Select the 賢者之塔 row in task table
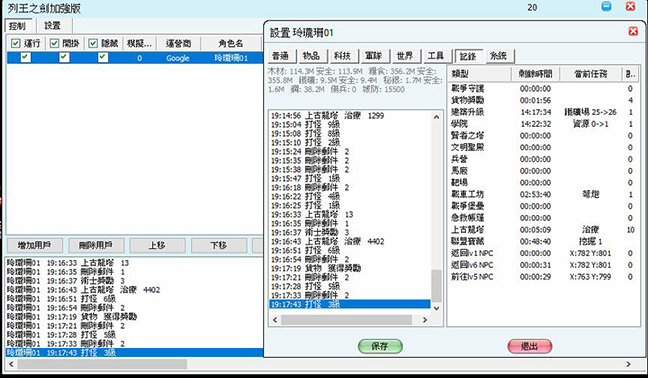Image resolution: width=648 pixels, height=378 pixels. (543, 136)
